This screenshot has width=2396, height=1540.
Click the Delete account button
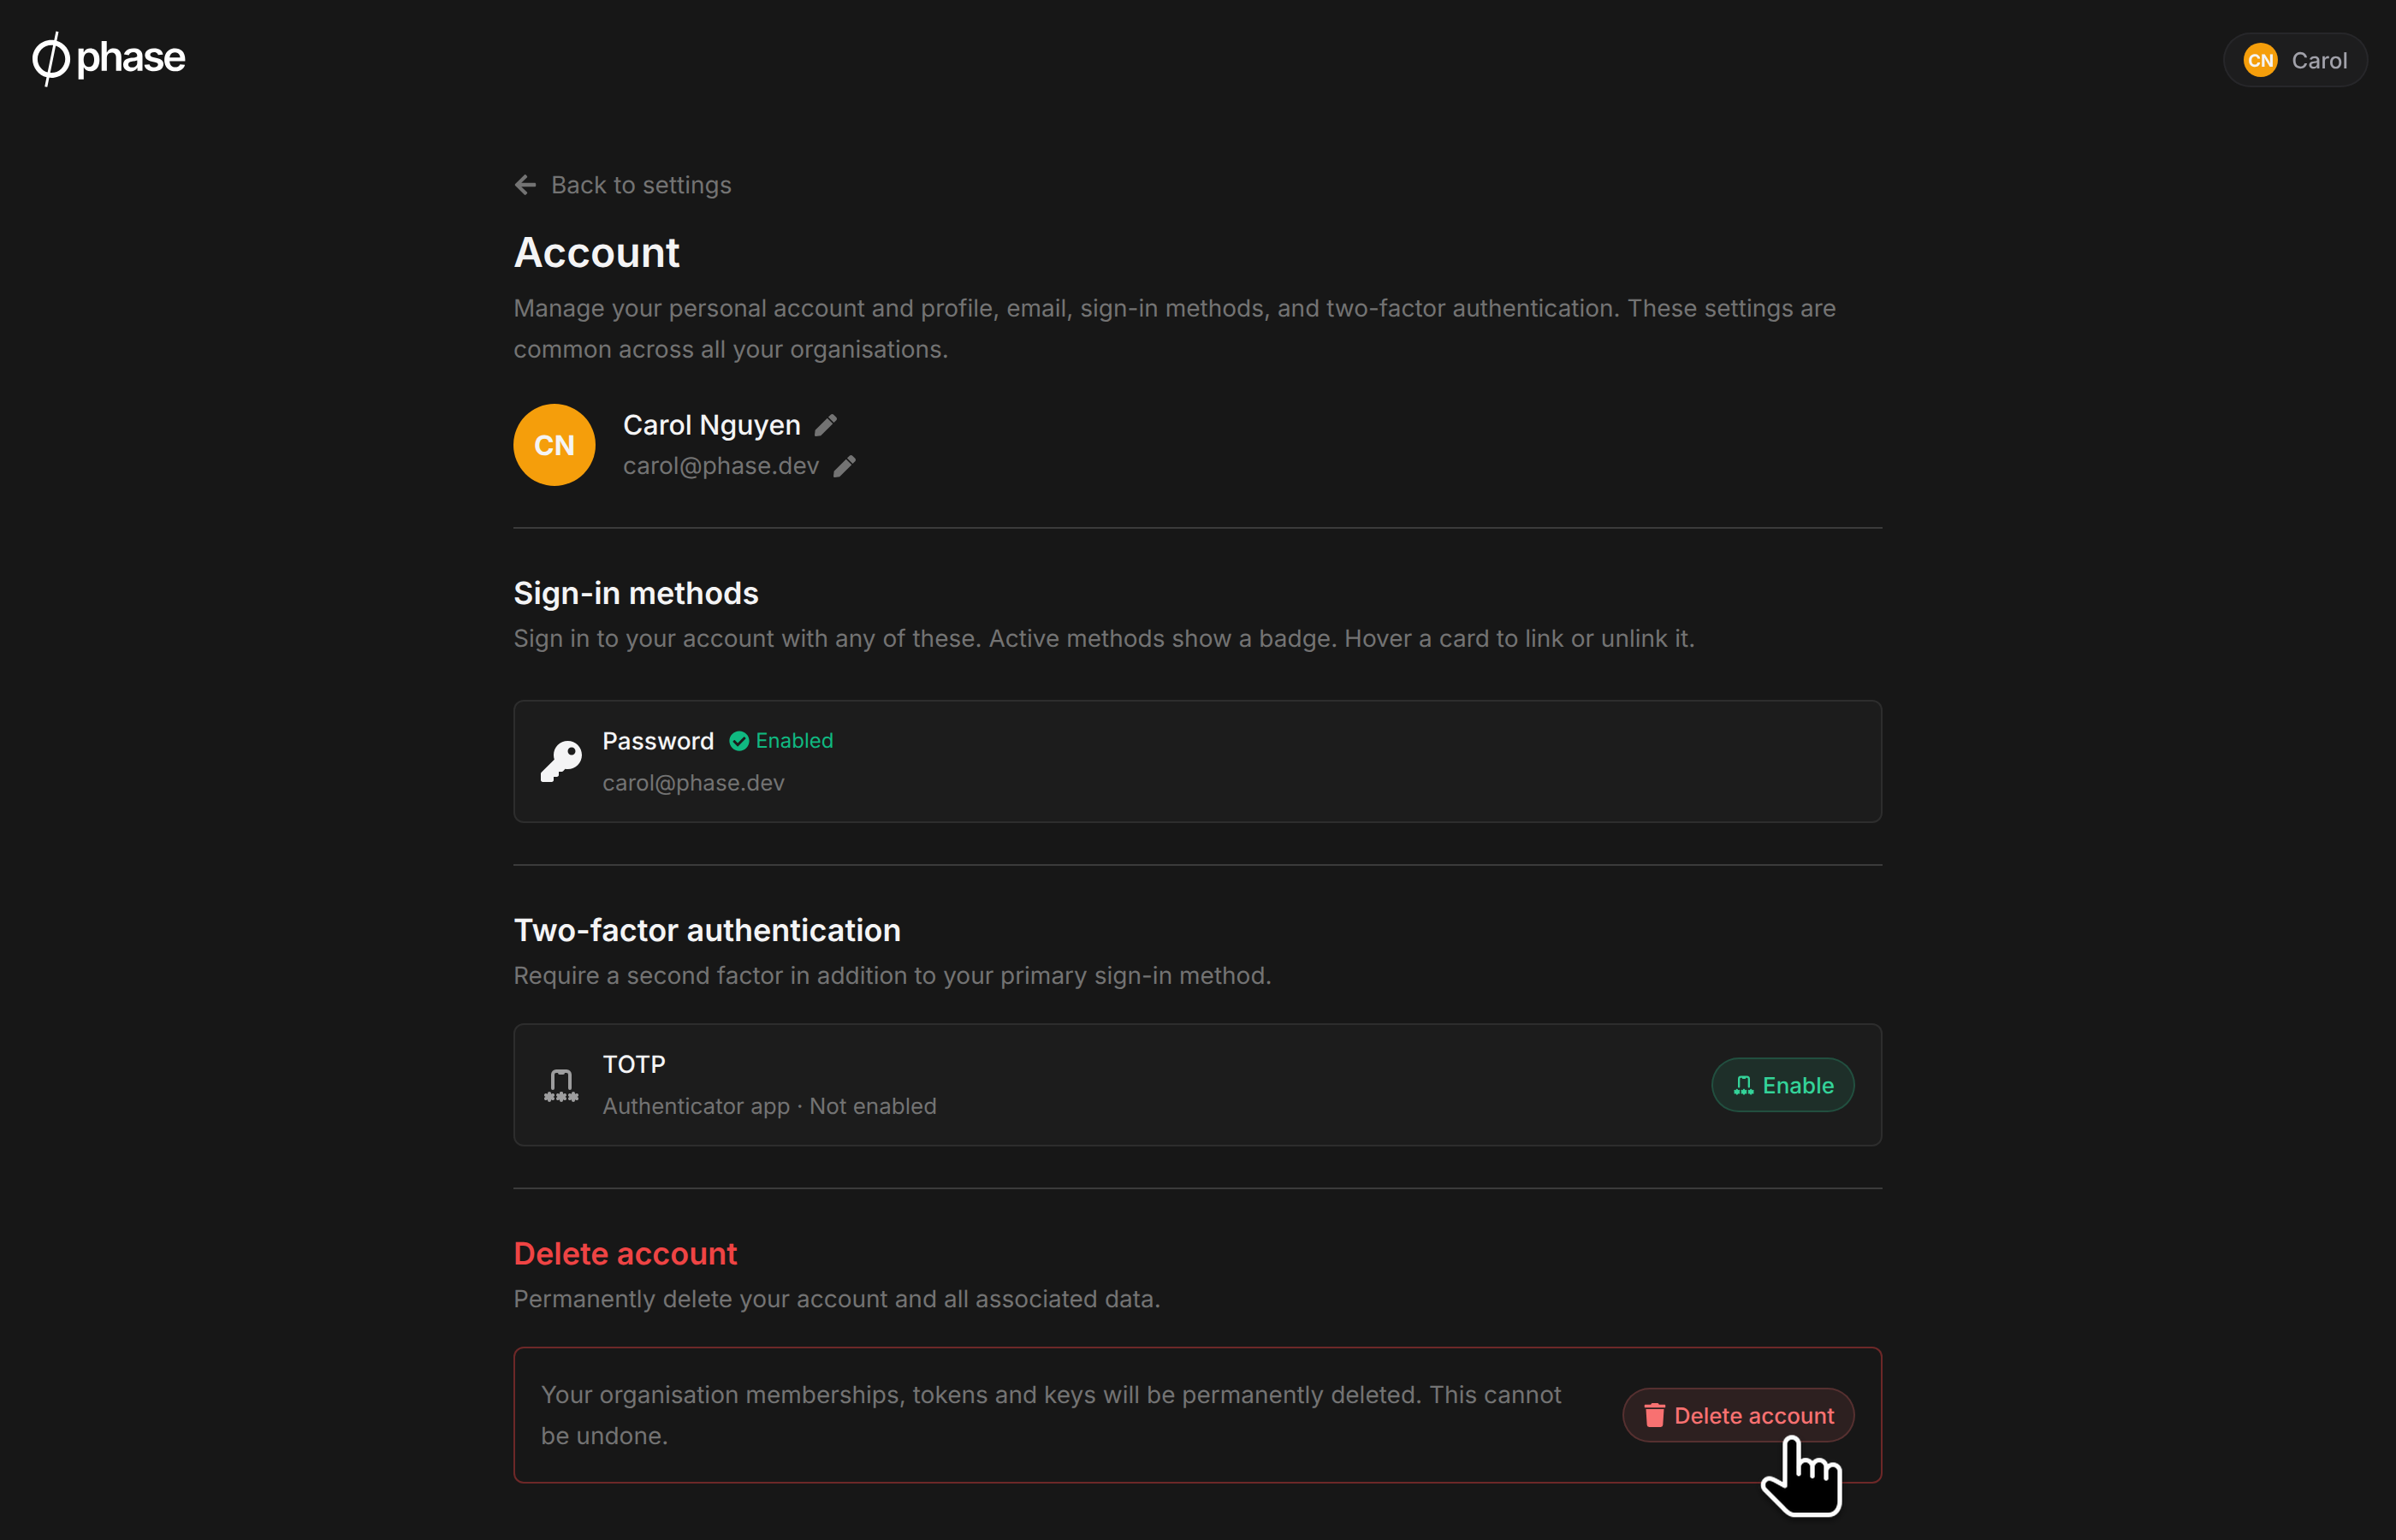tap(1738, 1415)
